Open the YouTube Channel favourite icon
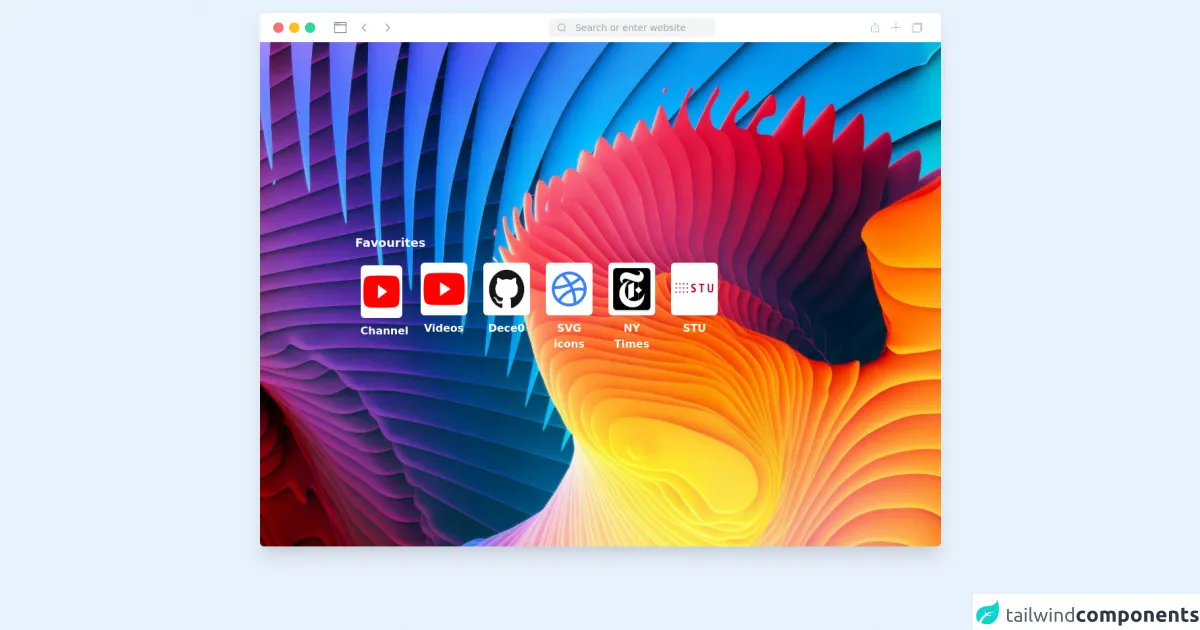The width and height of the screenshot is (1200, 630). click(x=381, y=291)
